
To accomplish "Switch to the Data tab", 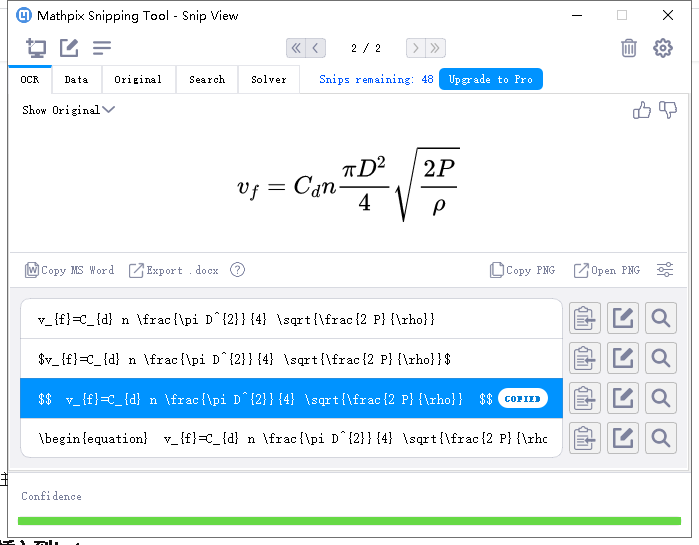I will (76, 79).
